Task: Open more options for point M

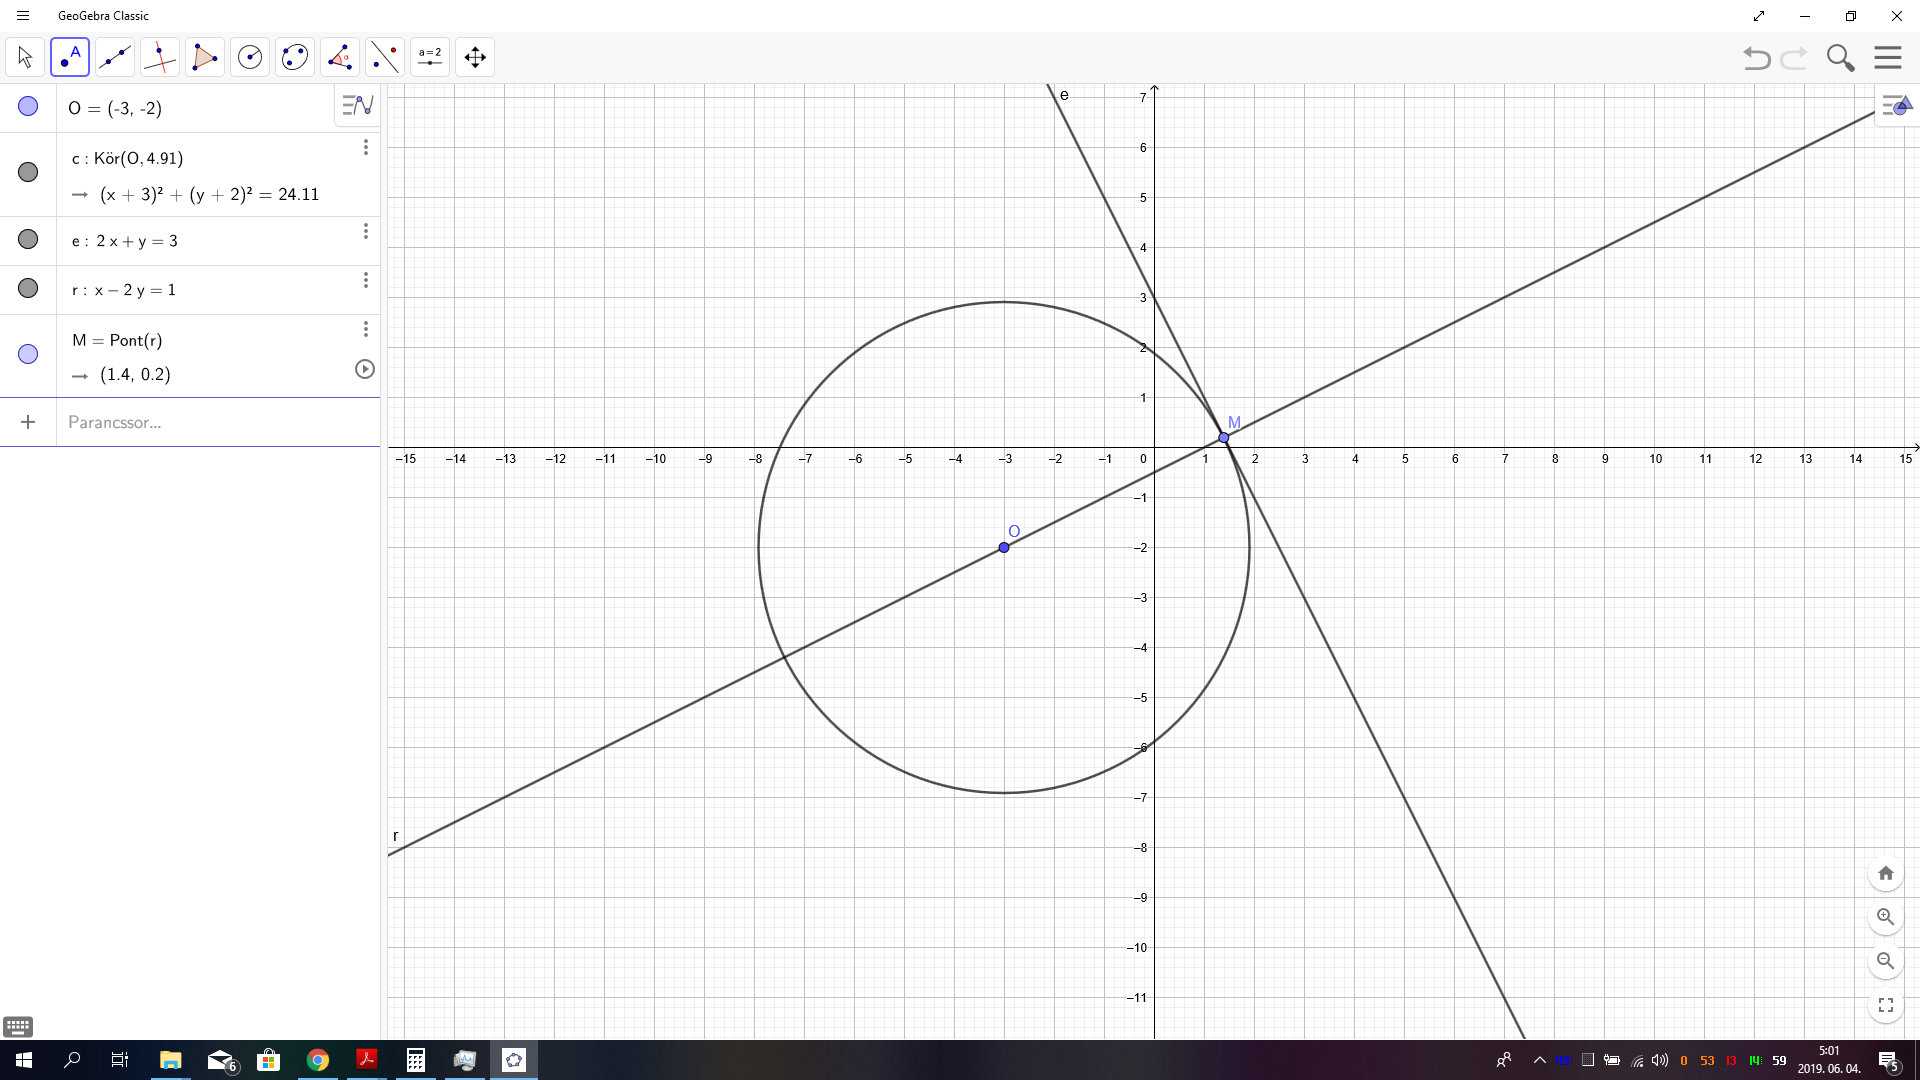Action: point(366,329)
